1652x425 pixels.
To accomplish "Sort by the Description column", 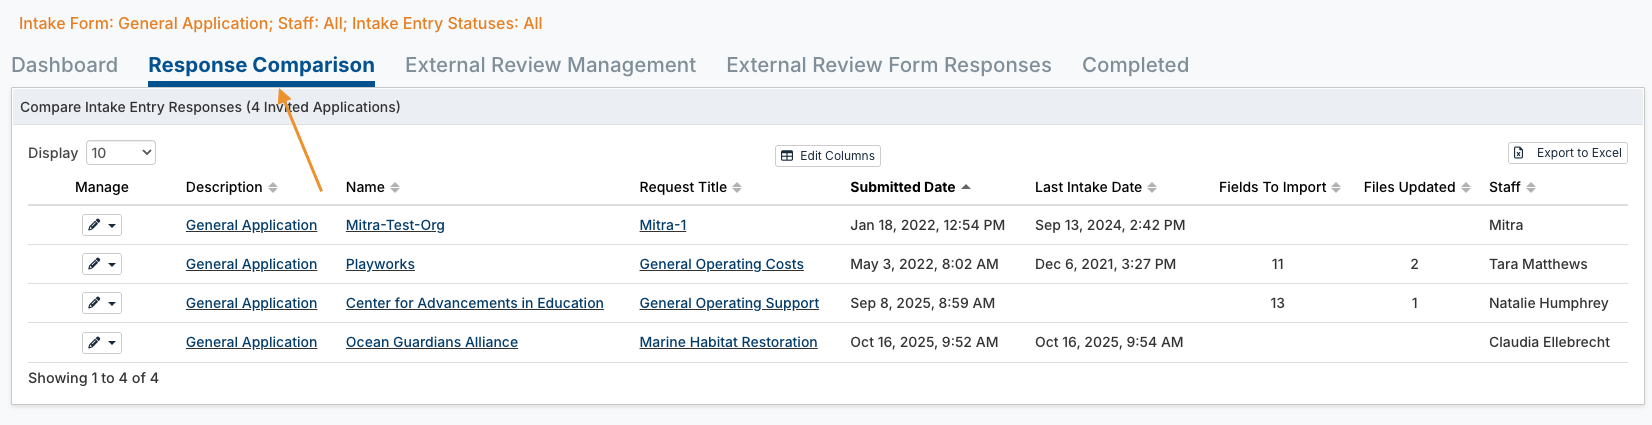I will (232, 187).
